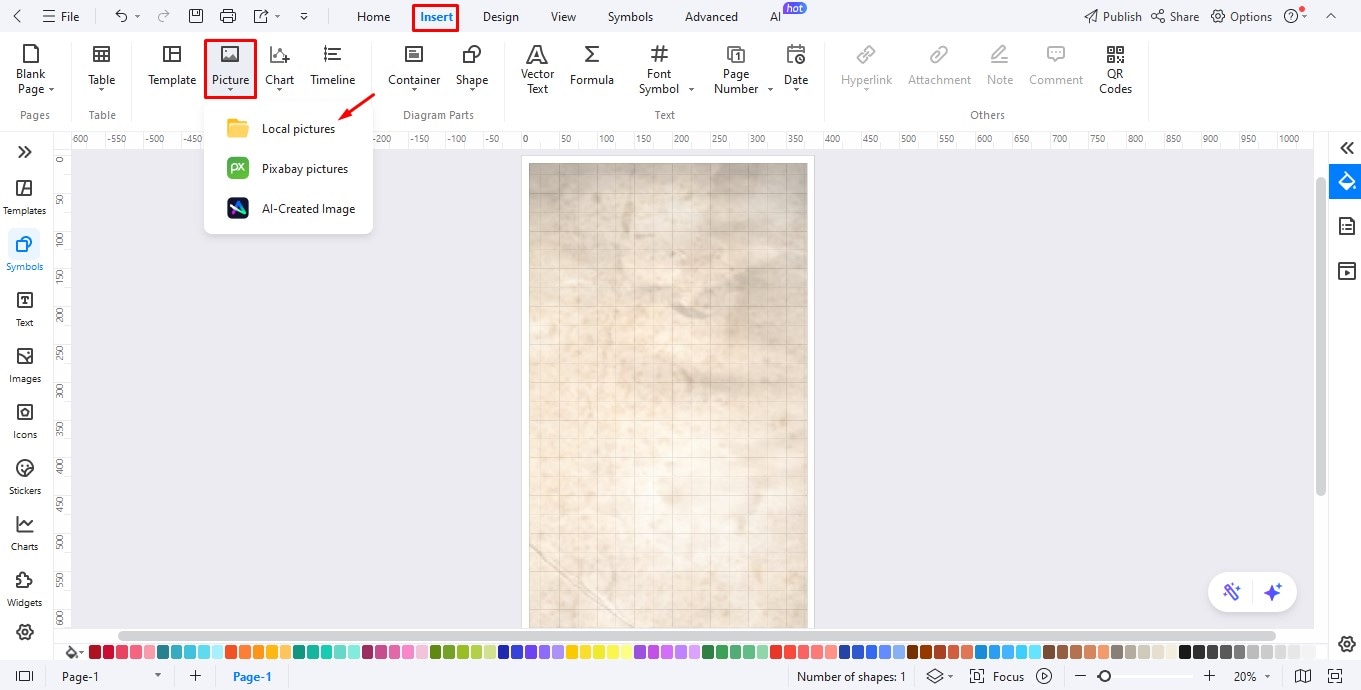Switch to the Home tab

point(373,17)
